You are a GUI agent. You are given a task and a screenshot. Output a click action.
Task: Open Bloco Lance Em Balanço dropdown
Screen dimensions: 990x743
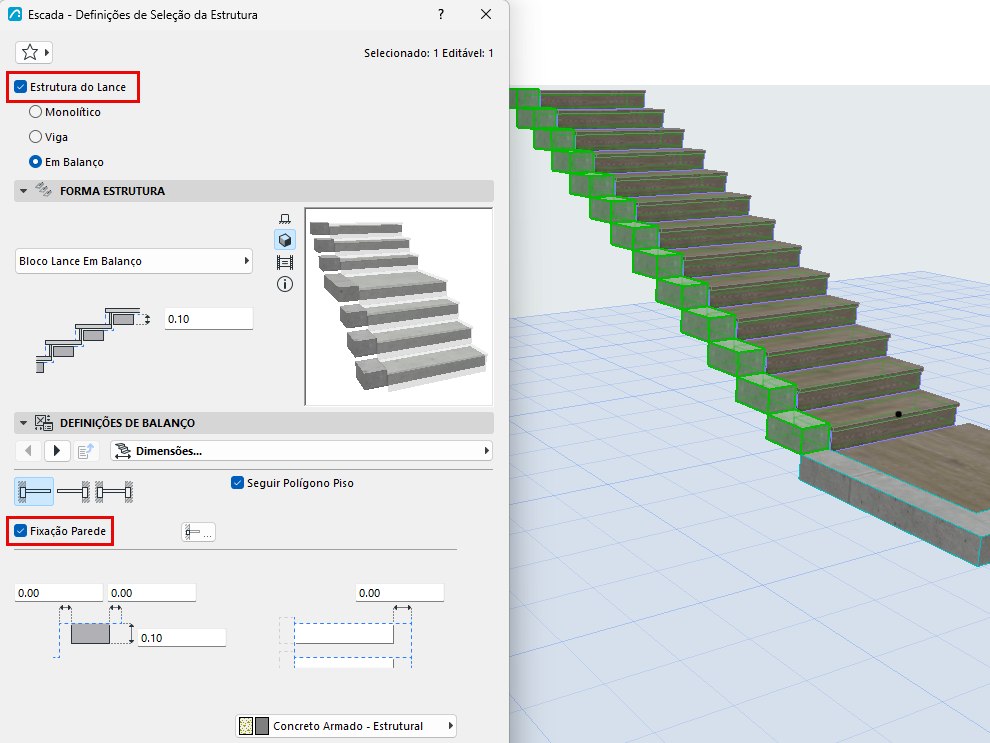(x=134, y=261)
